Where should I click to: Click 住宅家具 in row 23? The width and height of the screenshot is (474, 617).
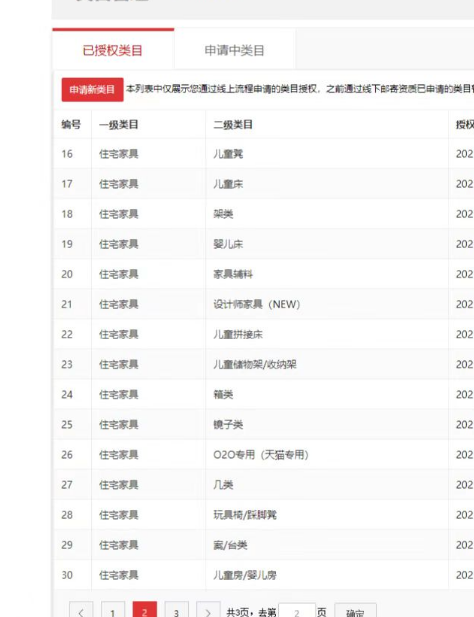(x=119, y=364)
